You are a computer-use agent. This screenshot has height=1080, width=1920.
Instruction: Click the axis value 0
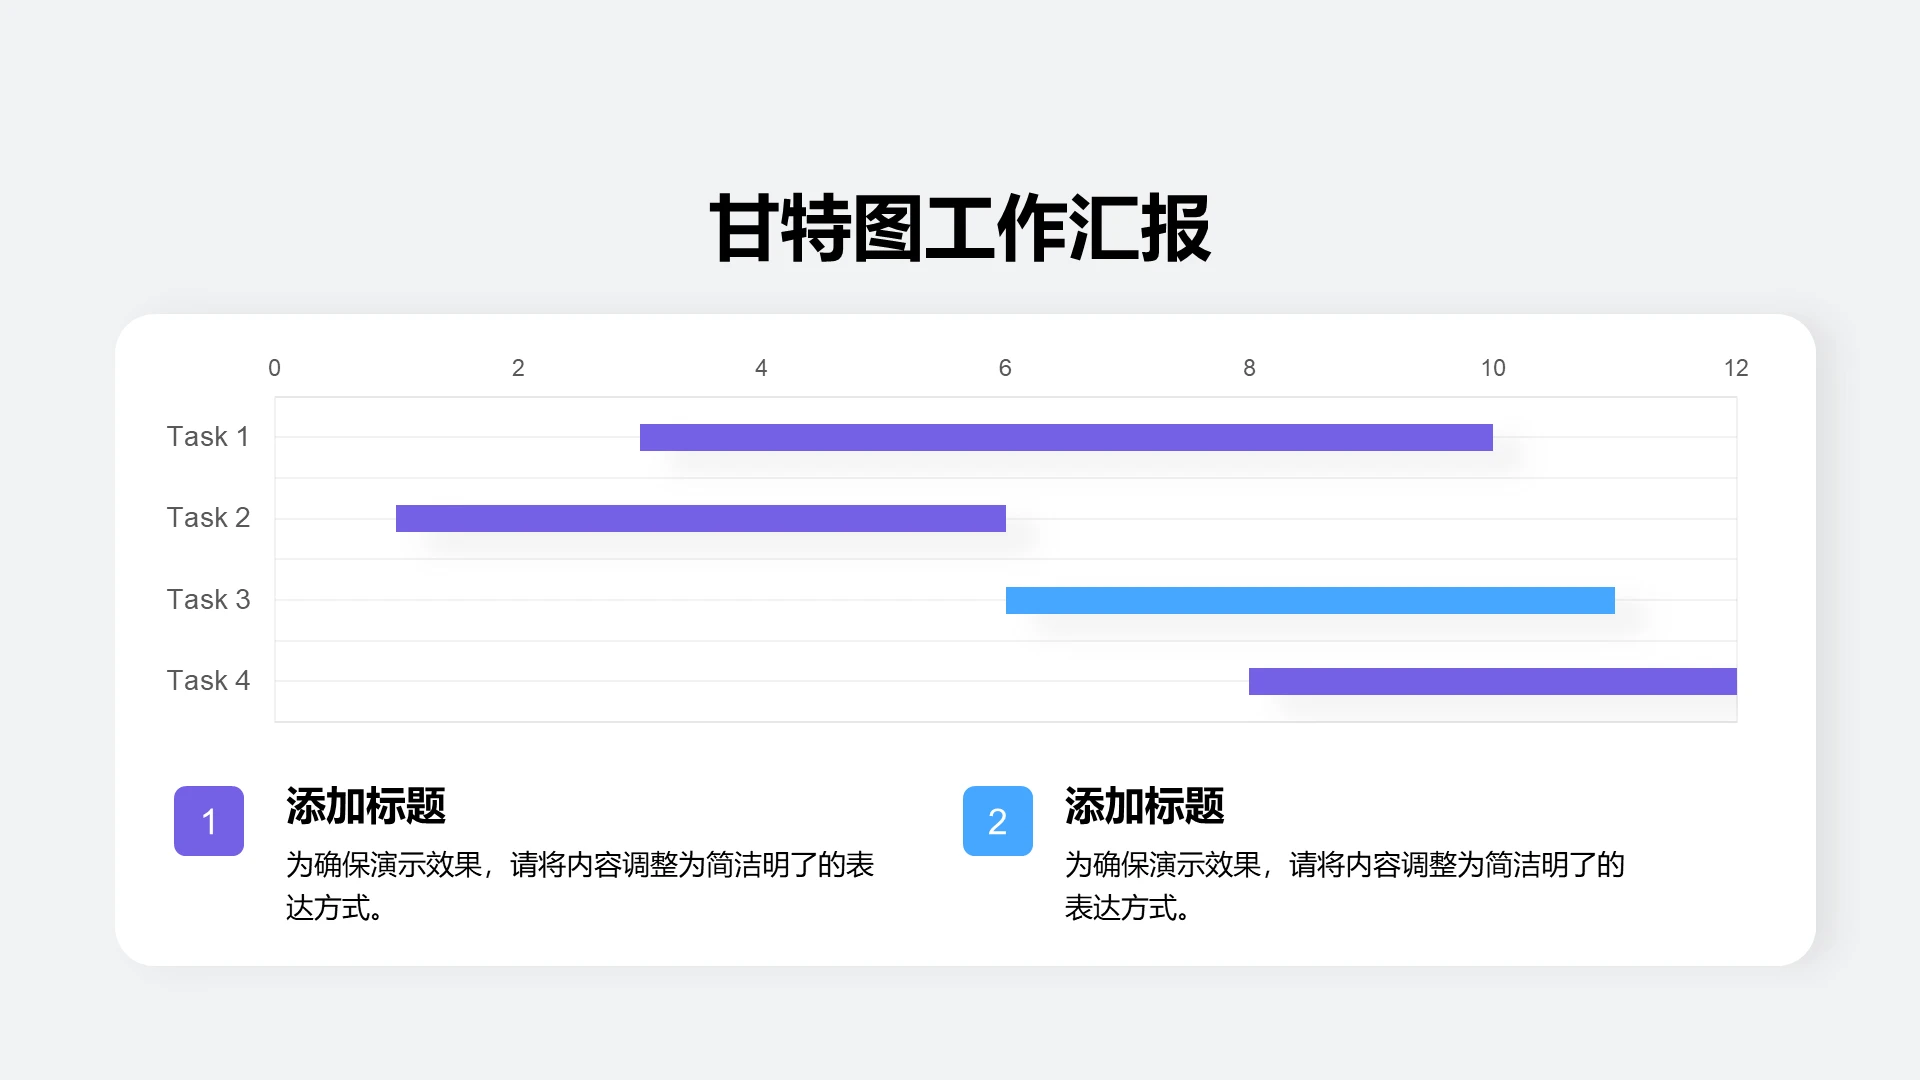coord(274,368)
